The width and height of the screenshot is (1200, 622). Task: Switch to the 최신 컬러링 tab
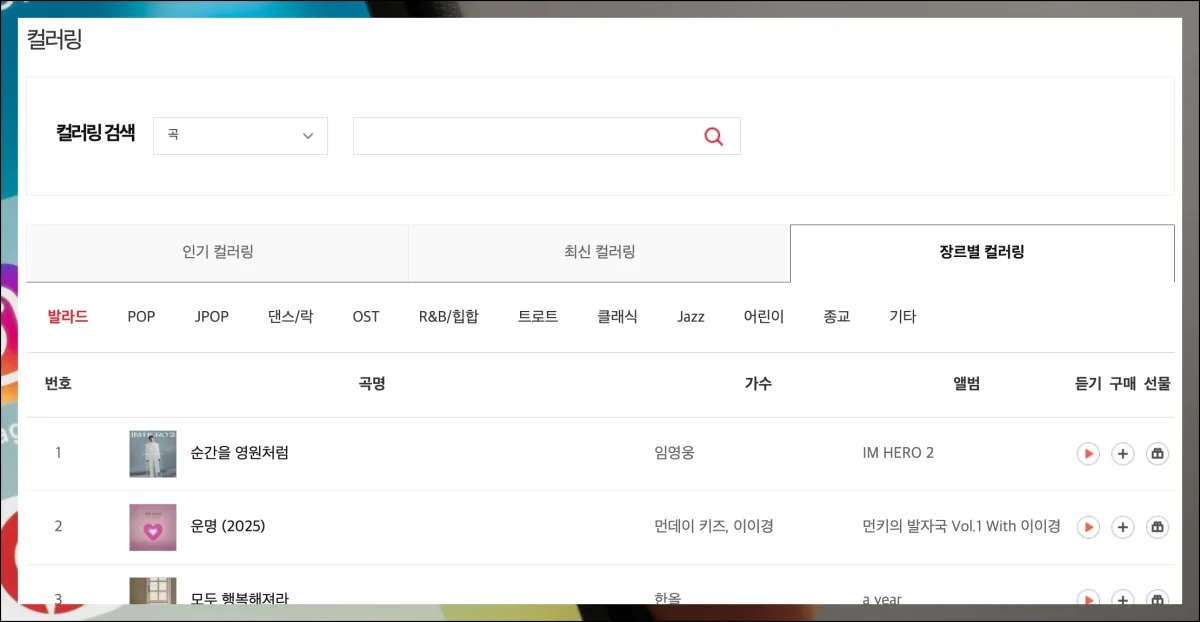tap(599, 252)
